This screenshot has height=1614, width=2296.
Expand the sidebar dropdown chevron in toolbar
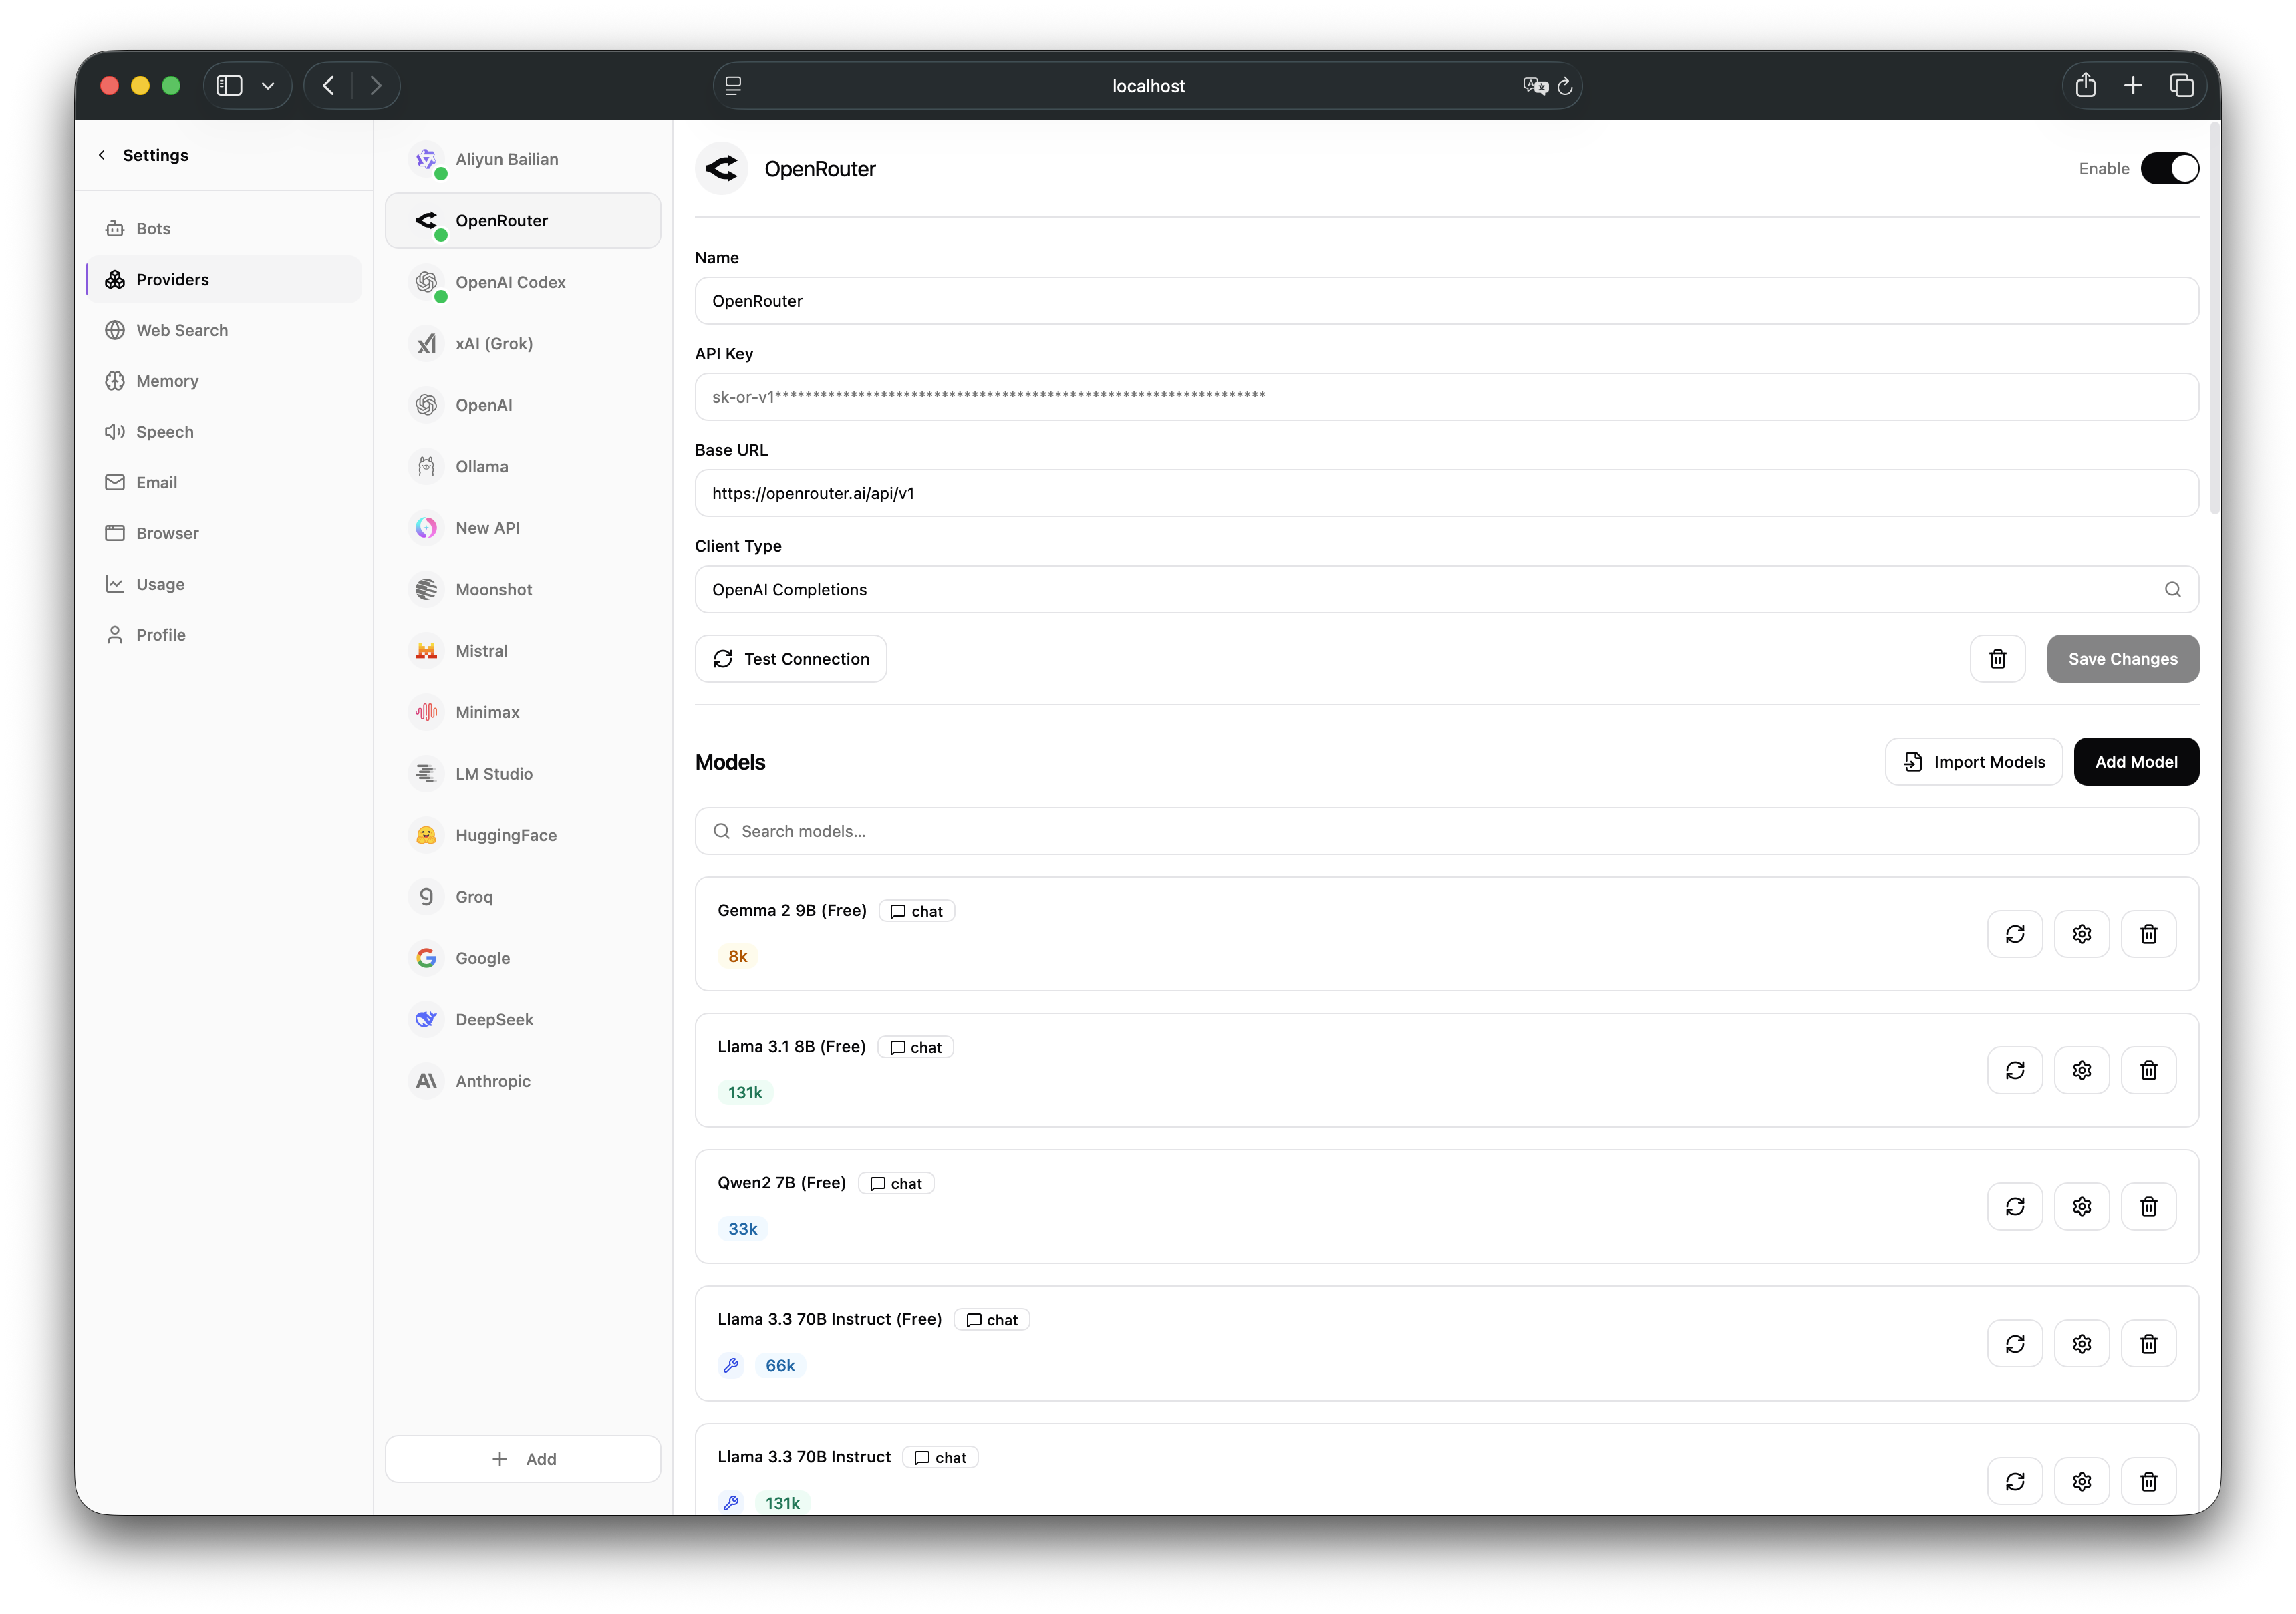[x=268, y=86]
